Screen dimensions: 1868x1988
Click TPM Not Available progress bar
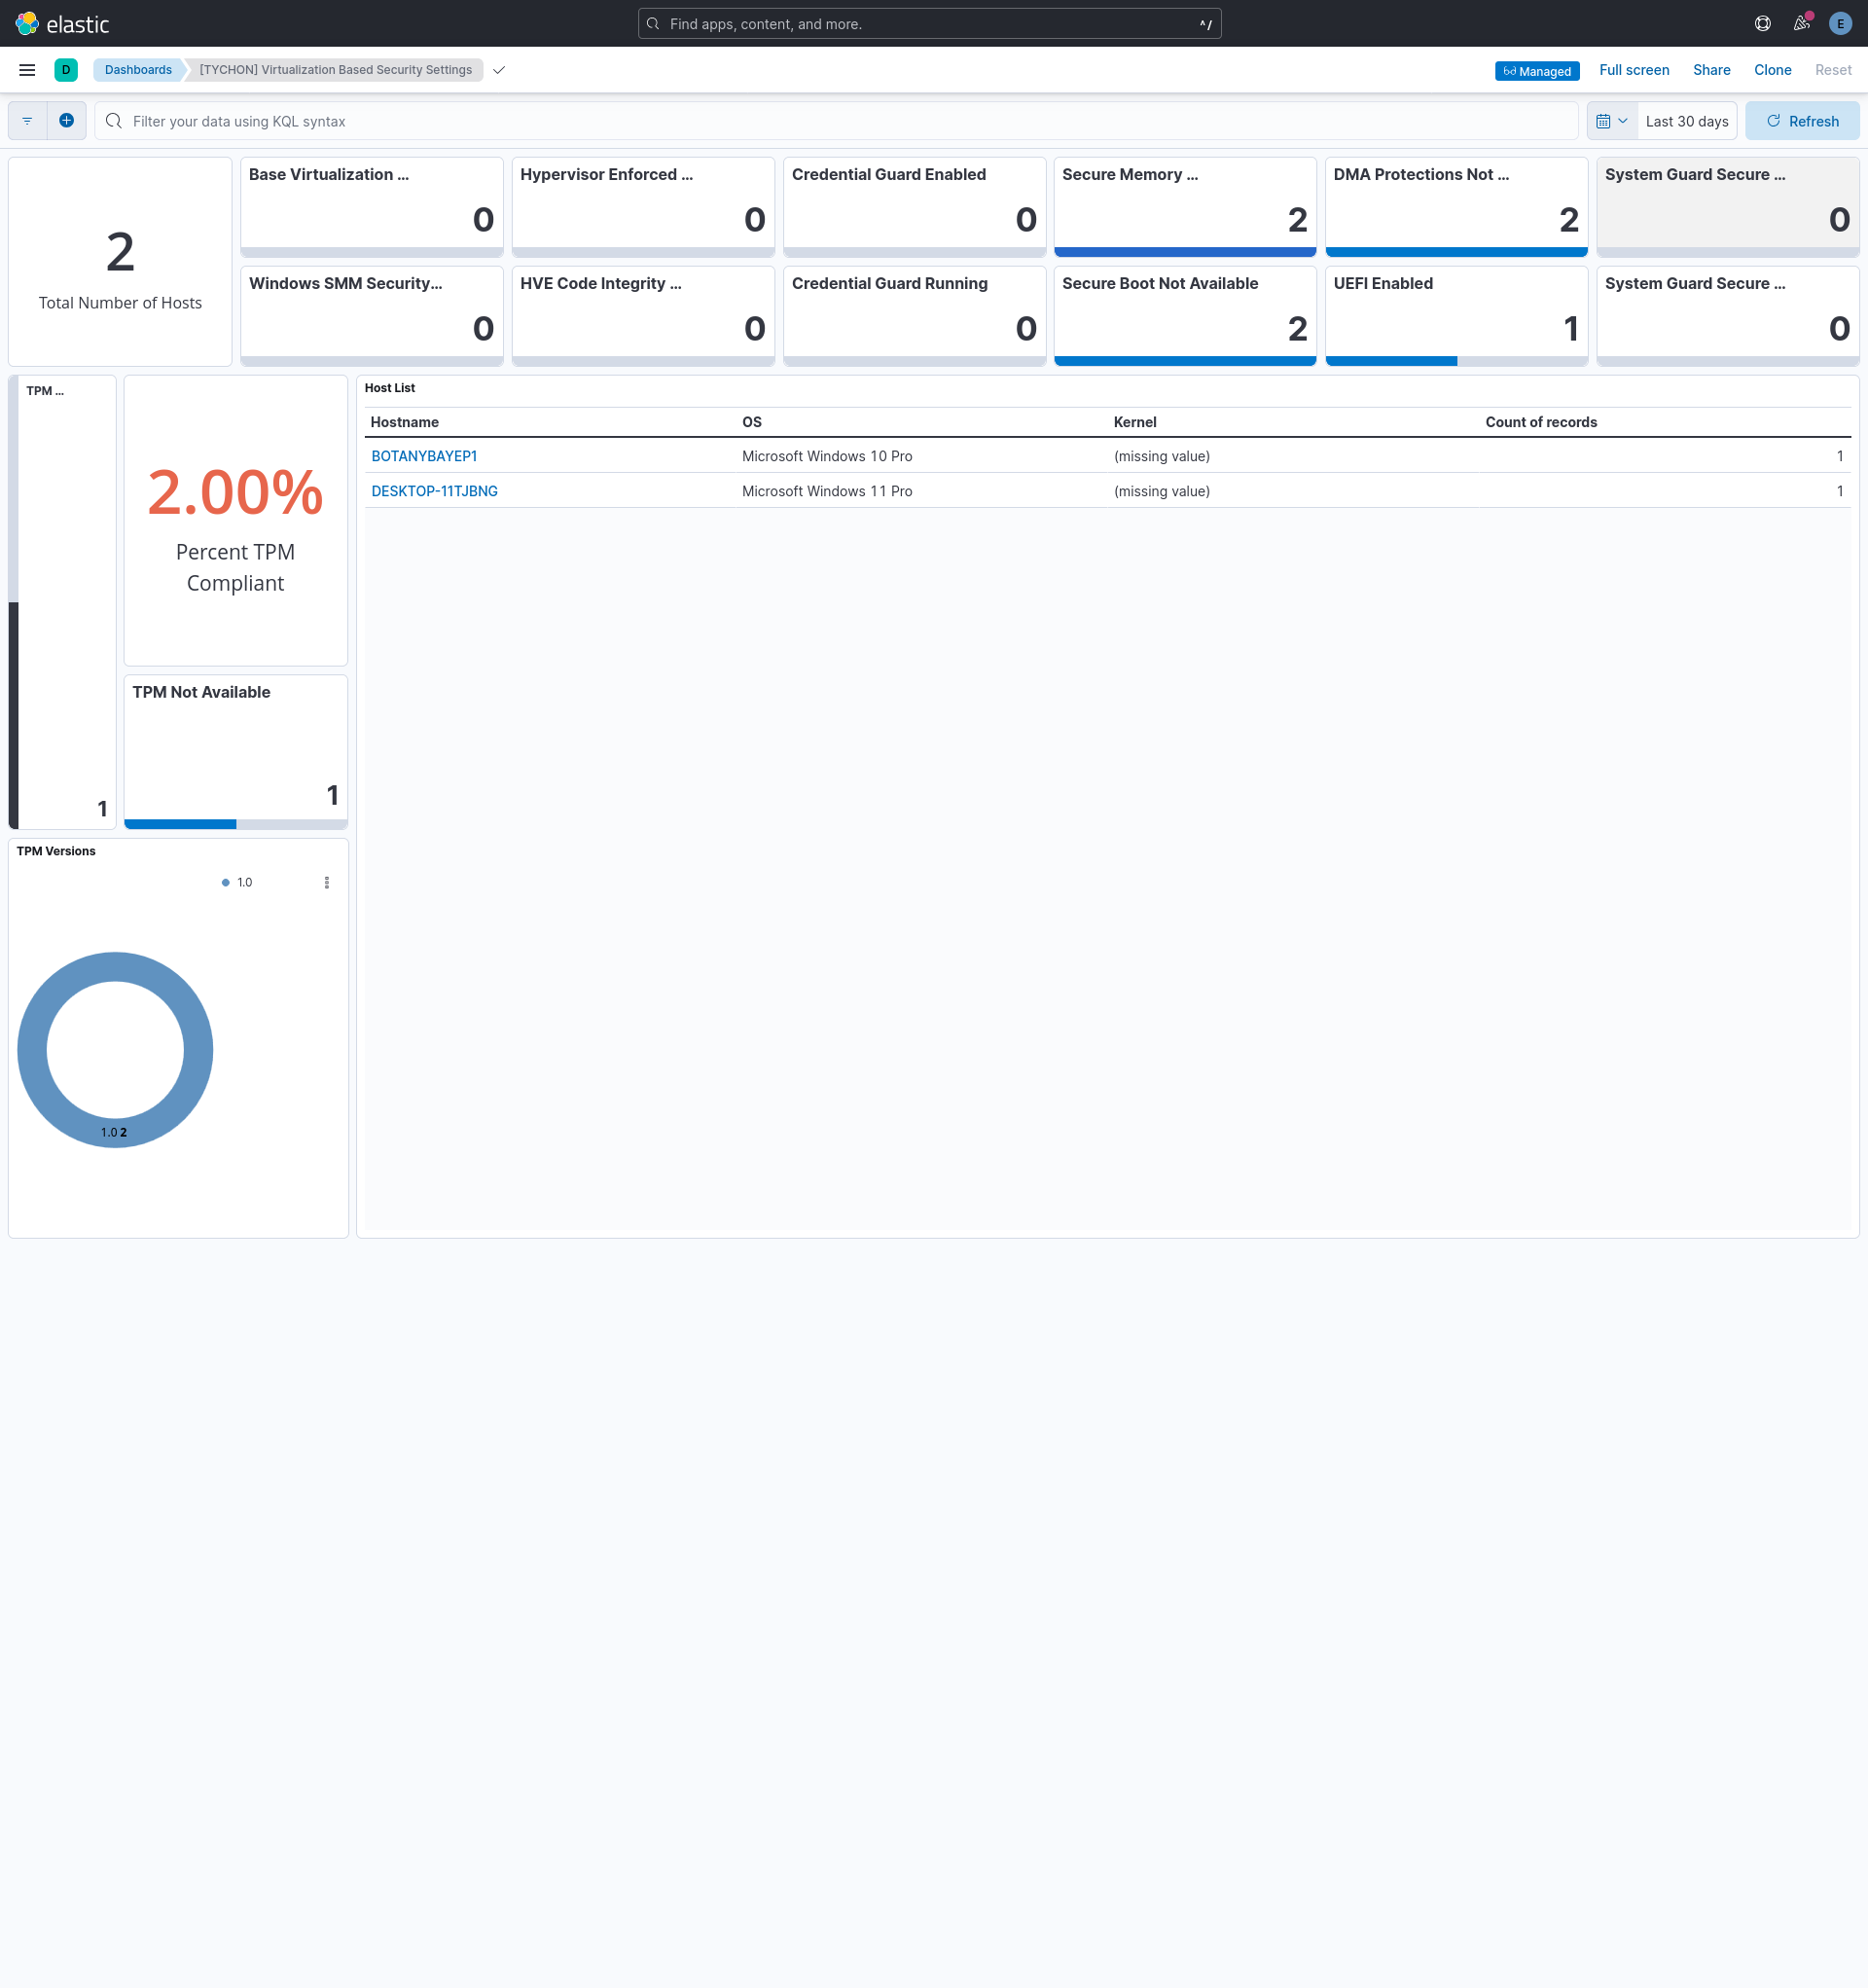tap(236, 824)
